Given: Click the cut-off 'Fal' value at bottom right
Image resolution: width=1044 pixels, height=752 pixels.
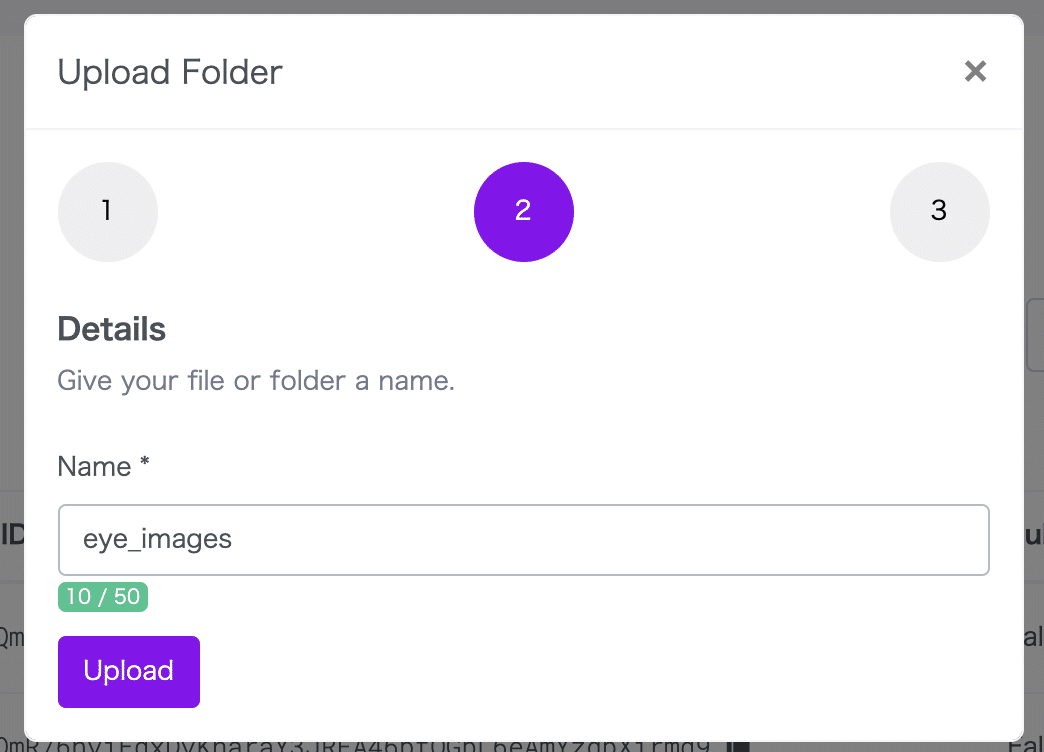Looking at the screenshot, I should point(1028,746).
